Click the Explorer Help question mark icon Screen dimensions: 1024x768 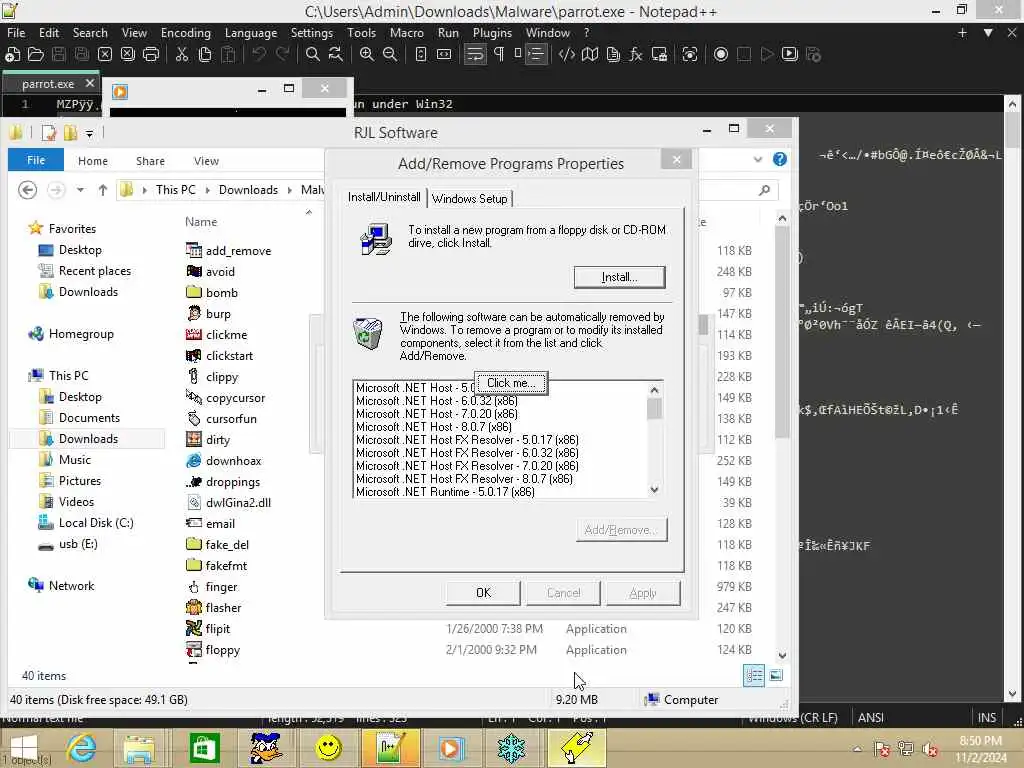pos(780,159)
